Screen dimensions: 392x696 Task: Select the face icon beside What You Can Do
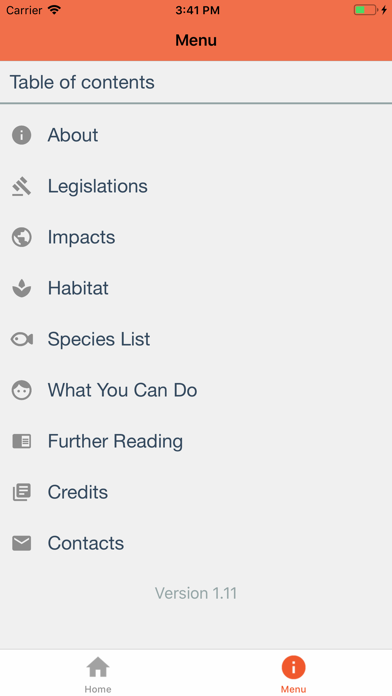21,390
